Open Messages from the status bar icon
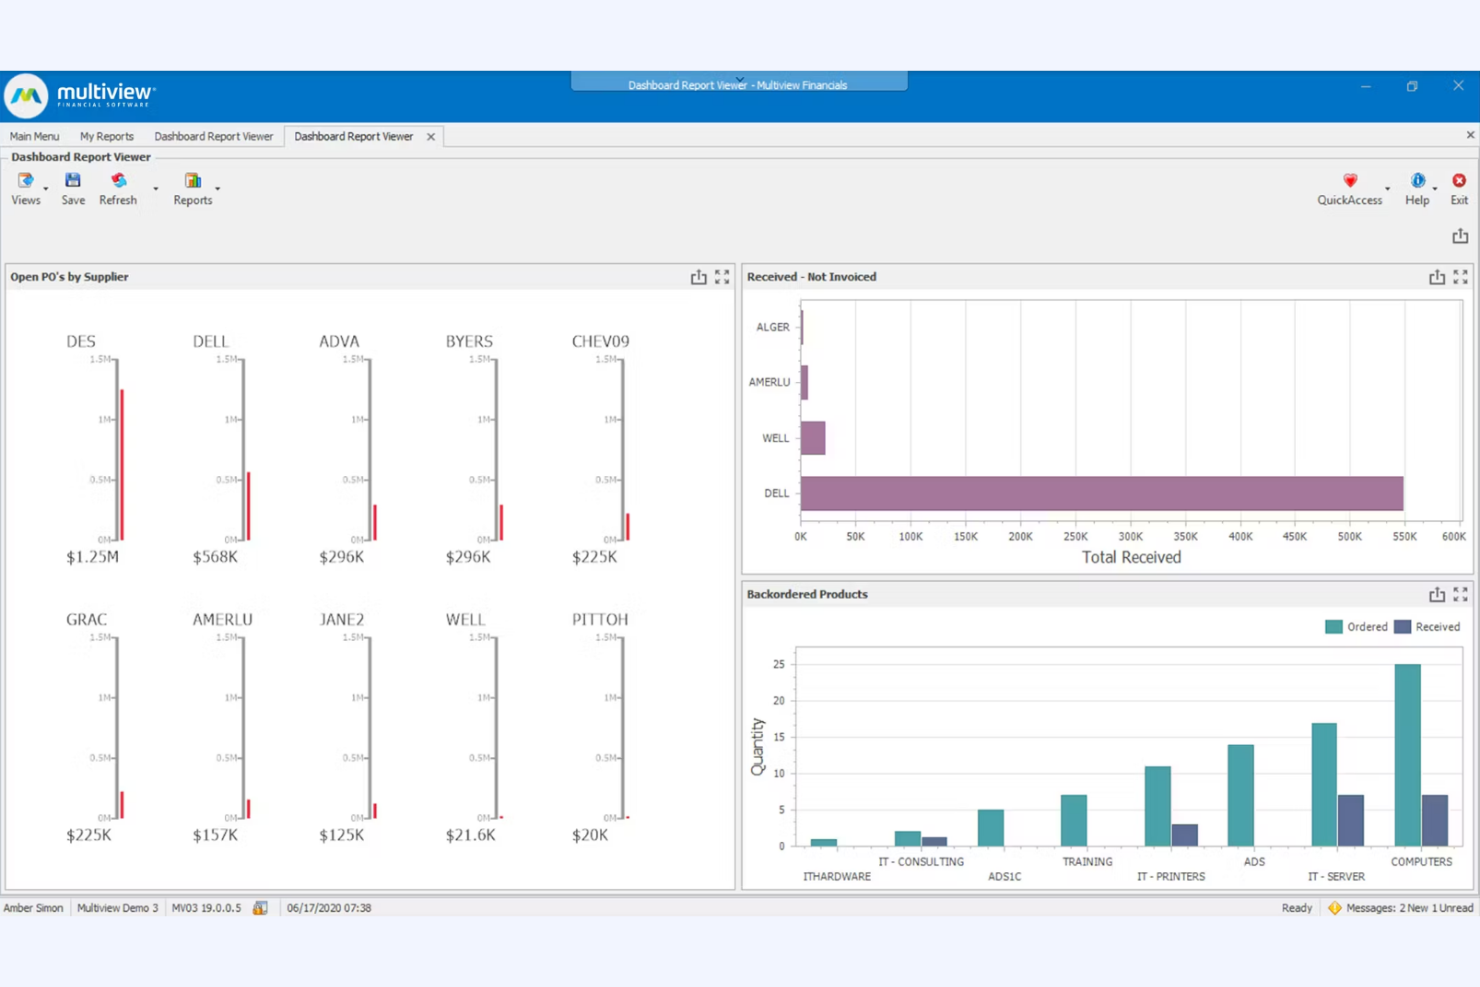1480x987 pixels. 1335,908
